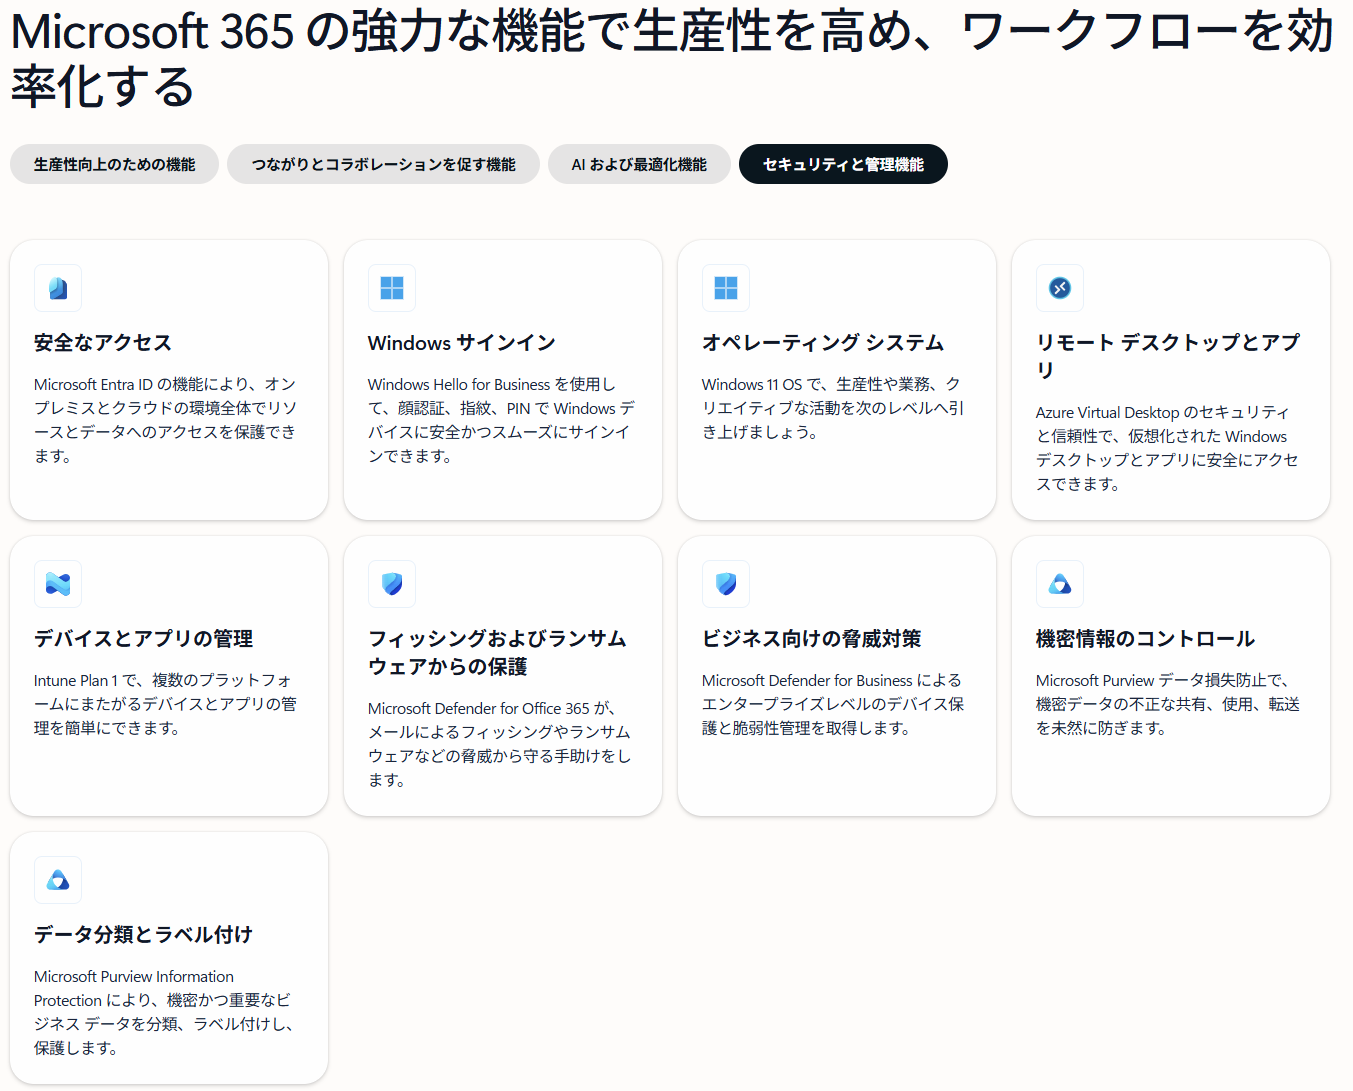This screenshot has width=1353, height=1091.
Task: Click the Windows logo icon above Windows サインイン
Action: pyautogui.click(x=392, y=288)
